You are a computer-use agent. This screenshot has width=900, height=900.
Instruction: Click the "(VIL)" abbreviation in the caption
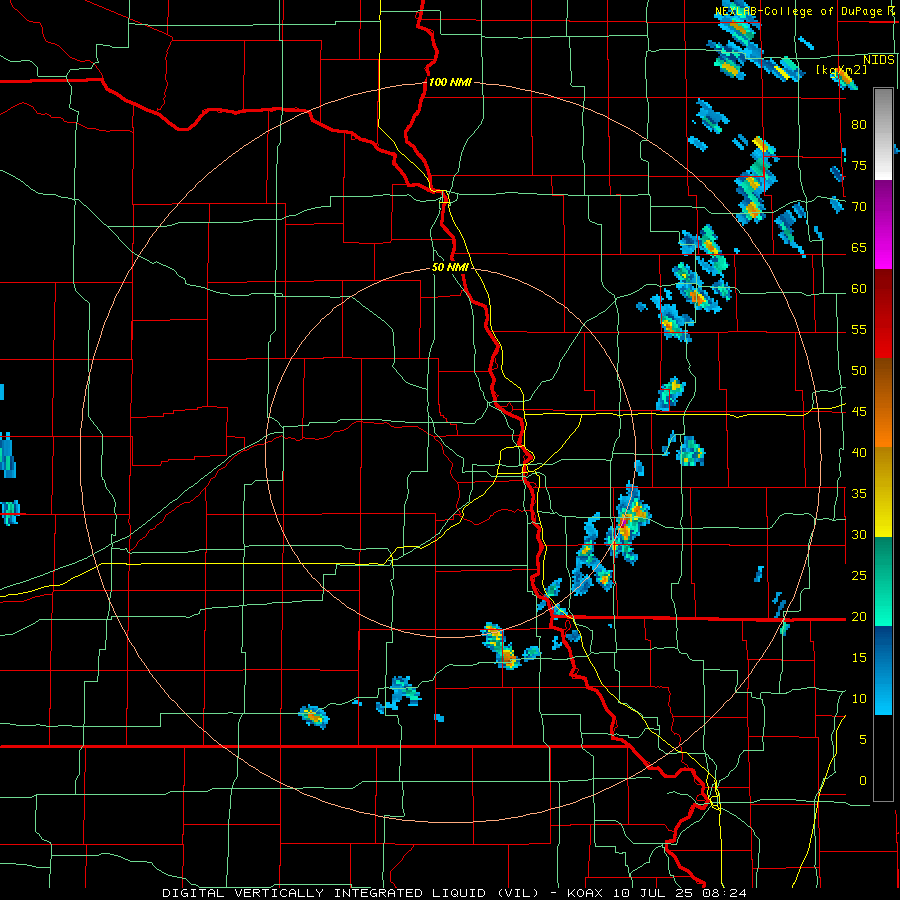[x=518, y=893]
